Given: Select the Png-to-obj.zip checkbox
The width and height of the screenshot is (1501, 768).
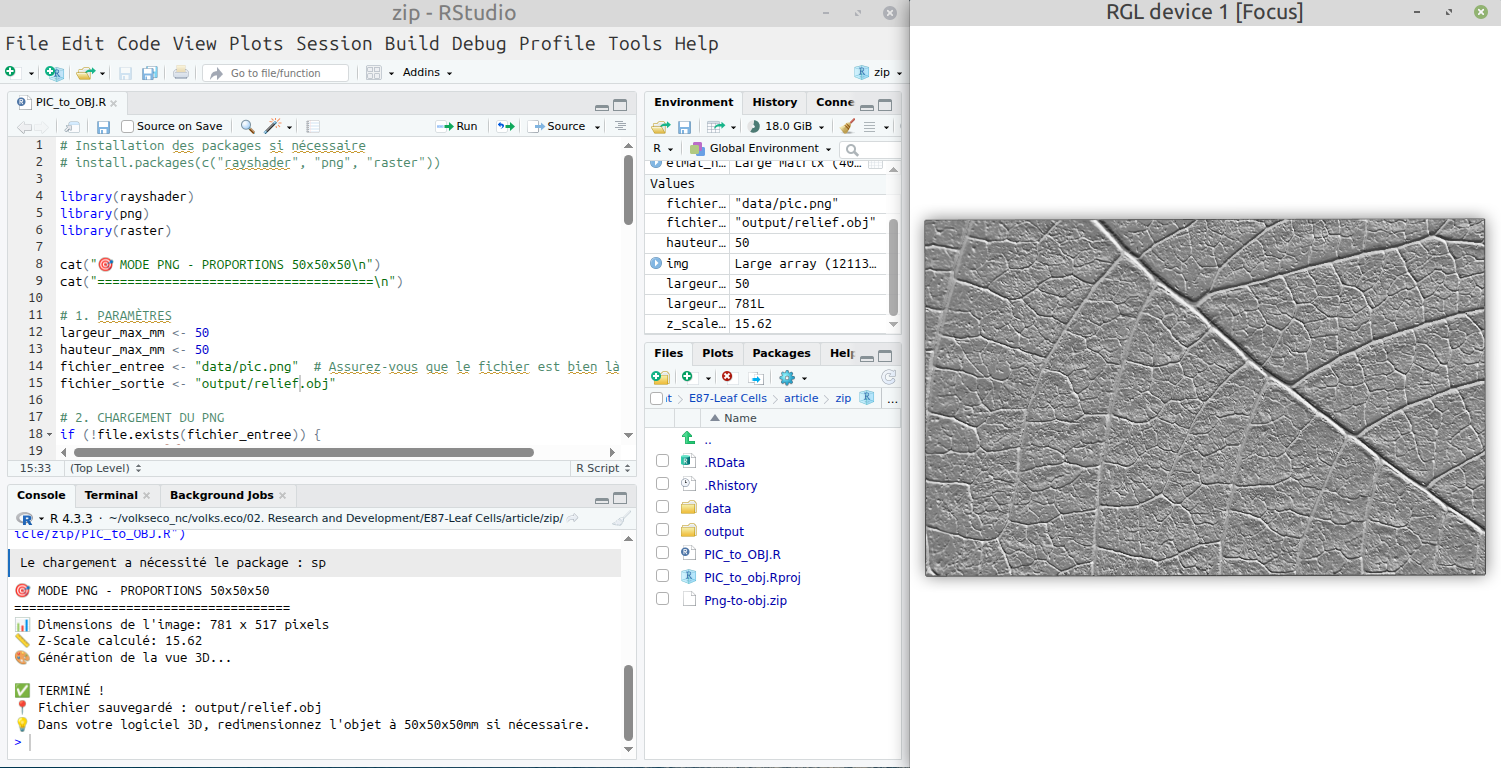Looking at the screenshot, I should pos(662,599).
